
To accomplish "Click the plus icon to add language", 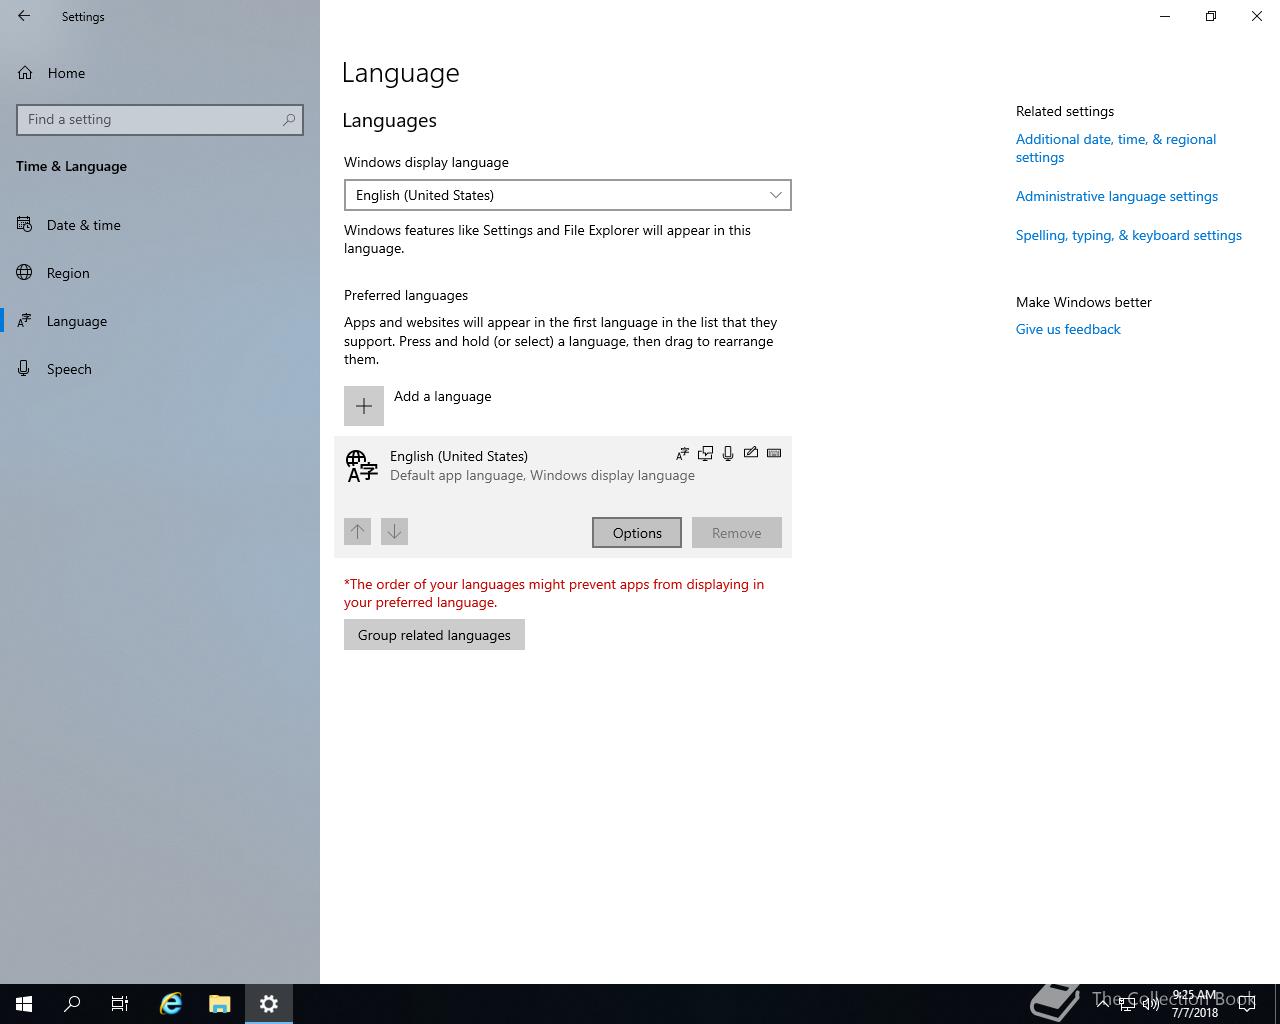I will [364, 406].
